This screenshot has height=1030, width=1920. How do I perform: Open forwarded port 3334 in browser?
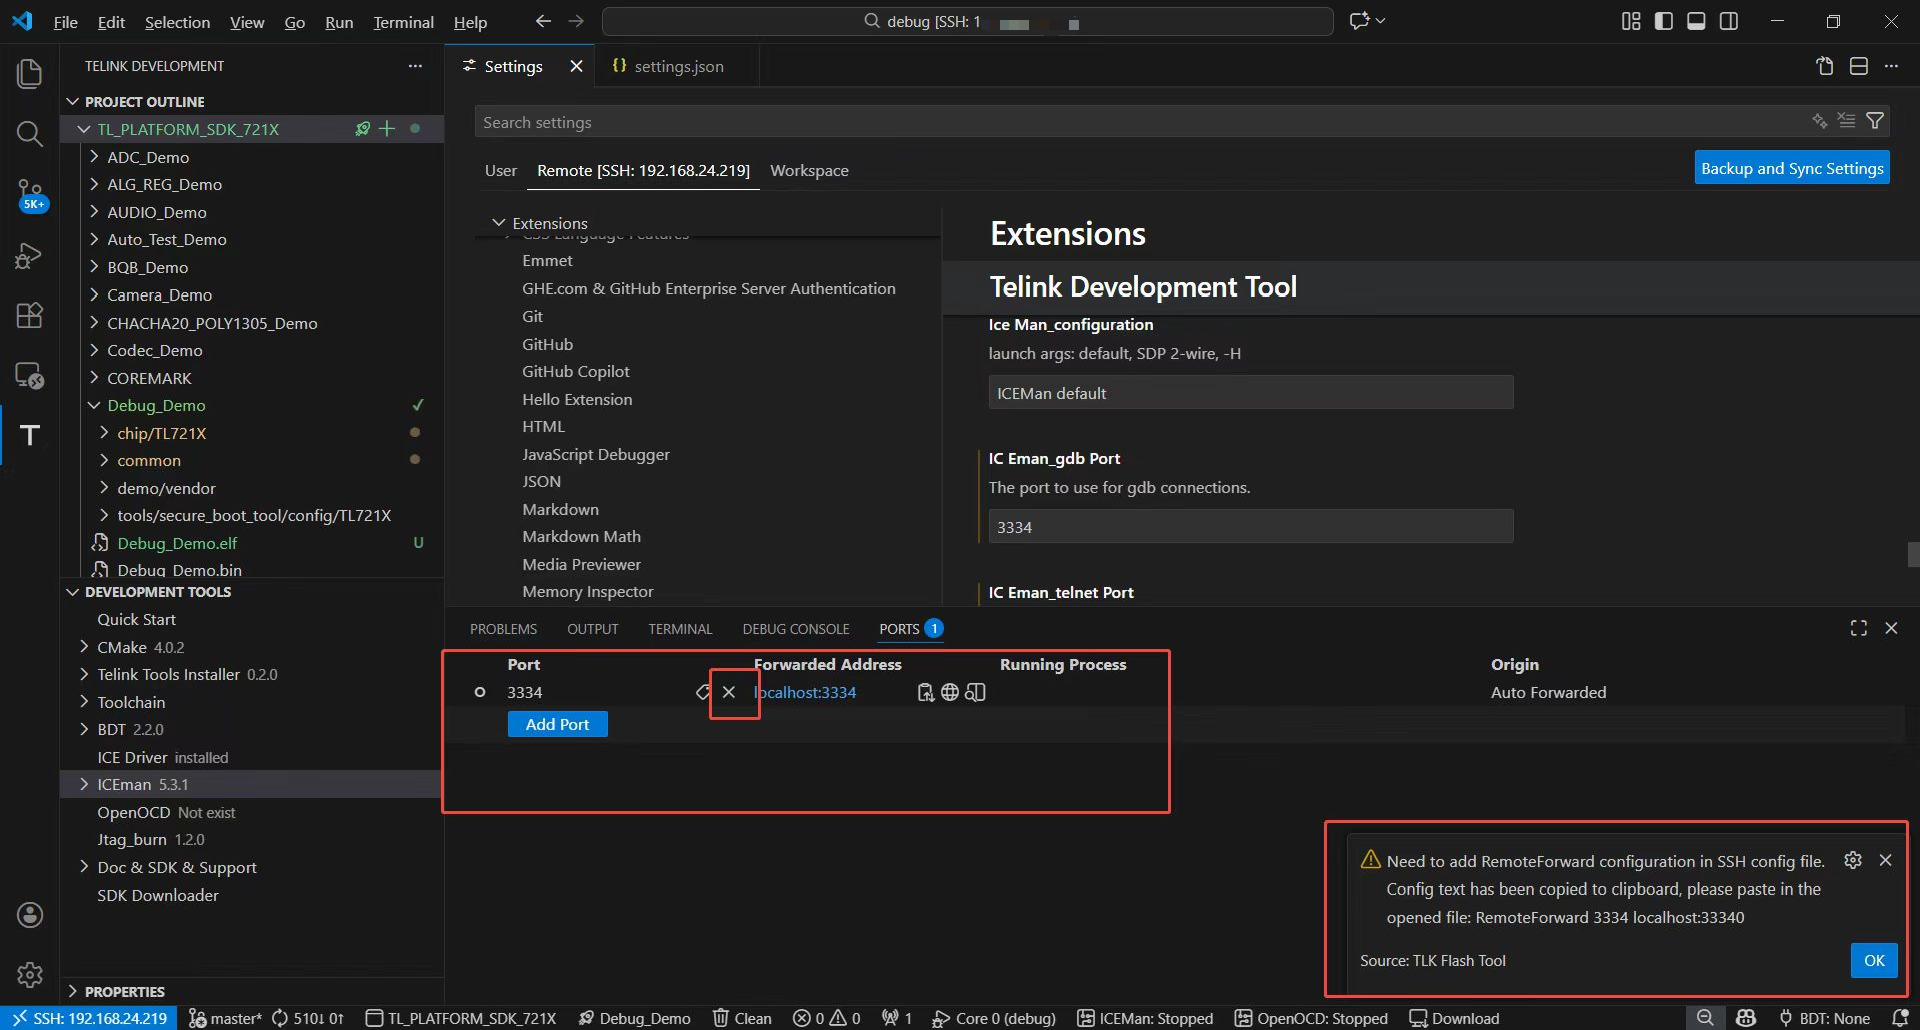point(950,692)
